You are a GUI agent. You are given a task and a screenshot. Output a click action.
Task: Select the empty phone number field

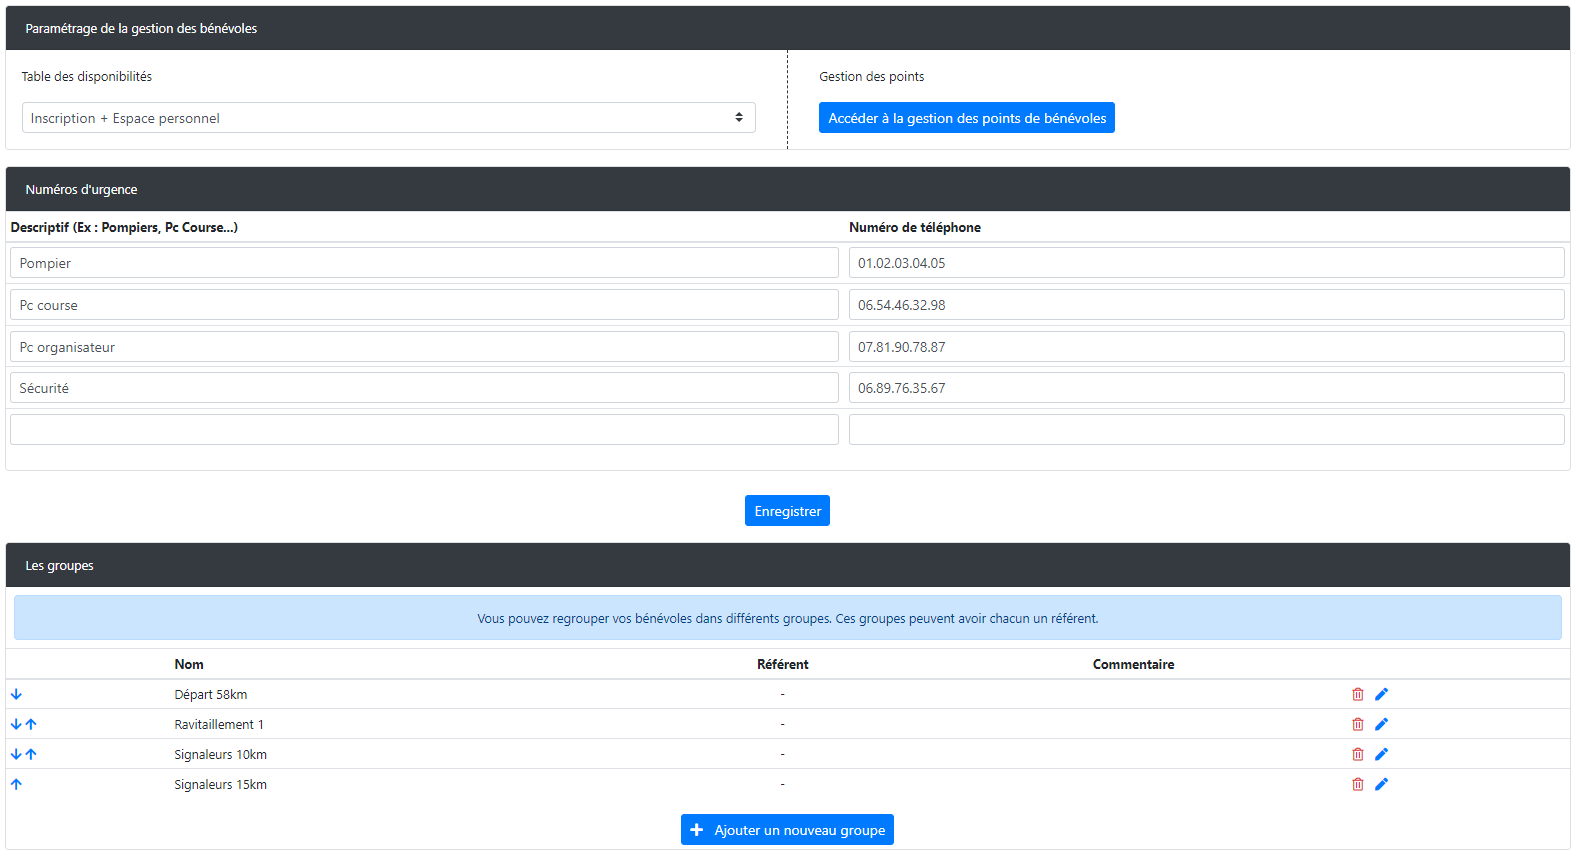click(1206, 430)
